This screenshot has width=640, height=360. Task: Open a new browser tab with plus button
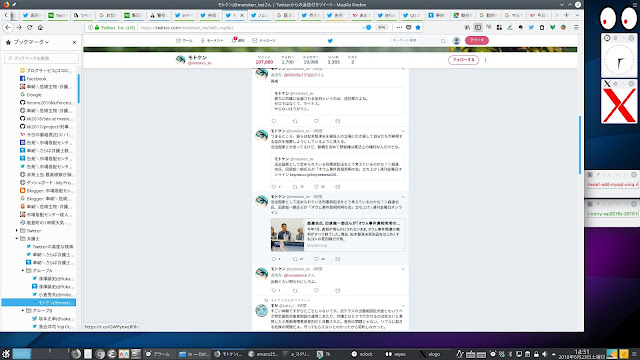point(566,15)
